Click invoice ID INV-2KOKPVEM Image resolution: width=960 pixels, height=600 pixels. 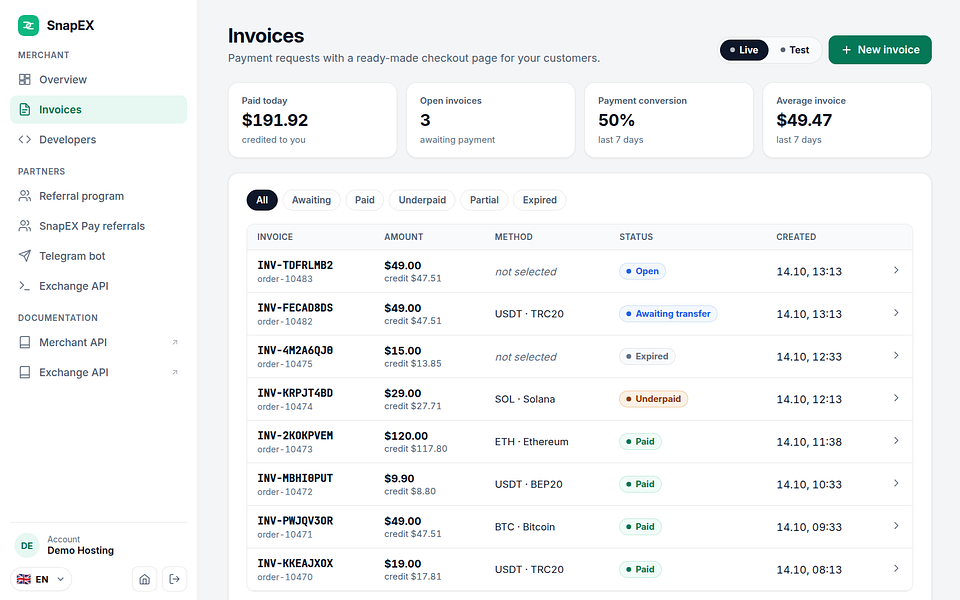coord(295,435)
